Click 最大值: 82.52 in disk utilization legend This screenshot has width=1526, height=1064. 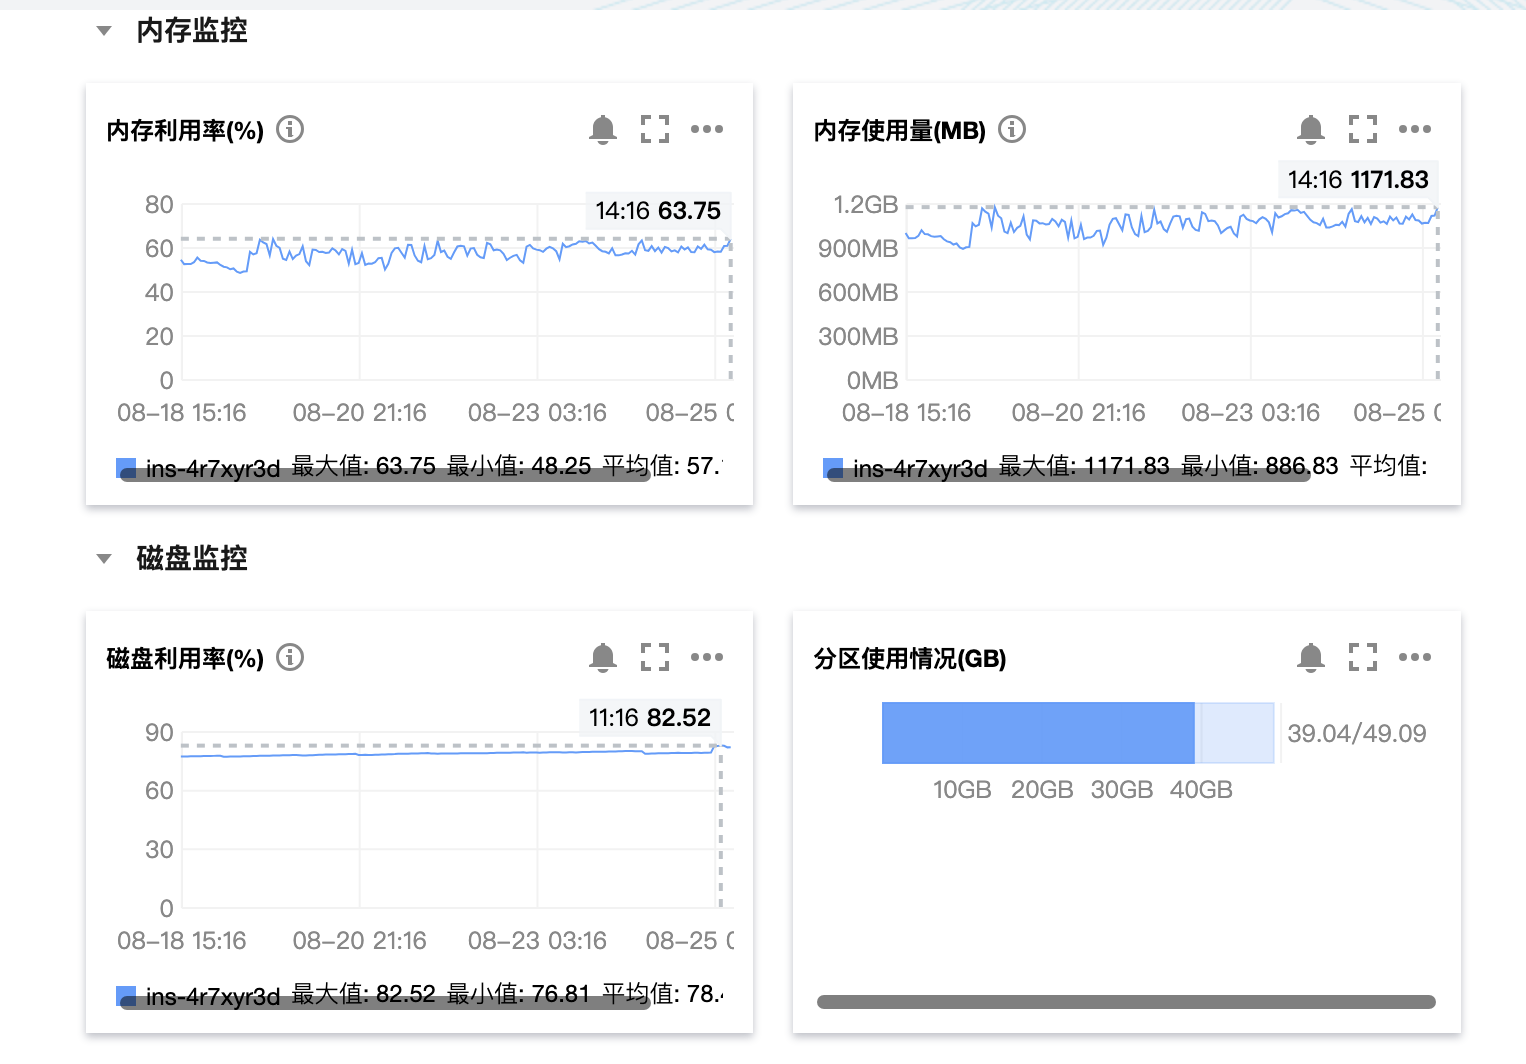click(364, 993)
